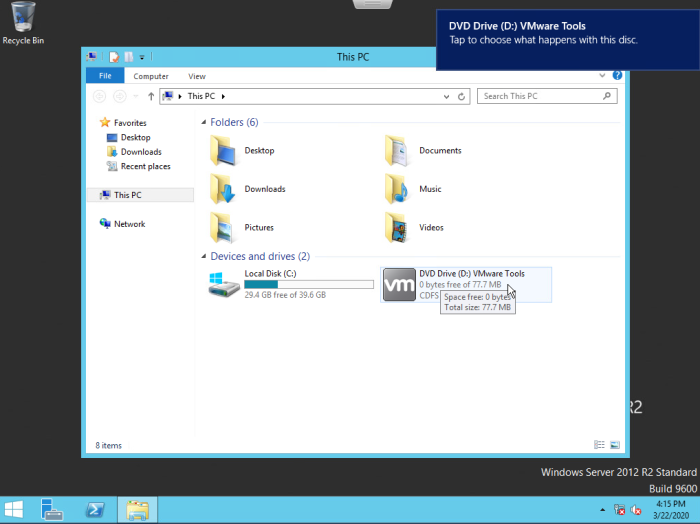Open the address bar history dropdown
This screenshot has width=700, height=524.
point(446,96)
